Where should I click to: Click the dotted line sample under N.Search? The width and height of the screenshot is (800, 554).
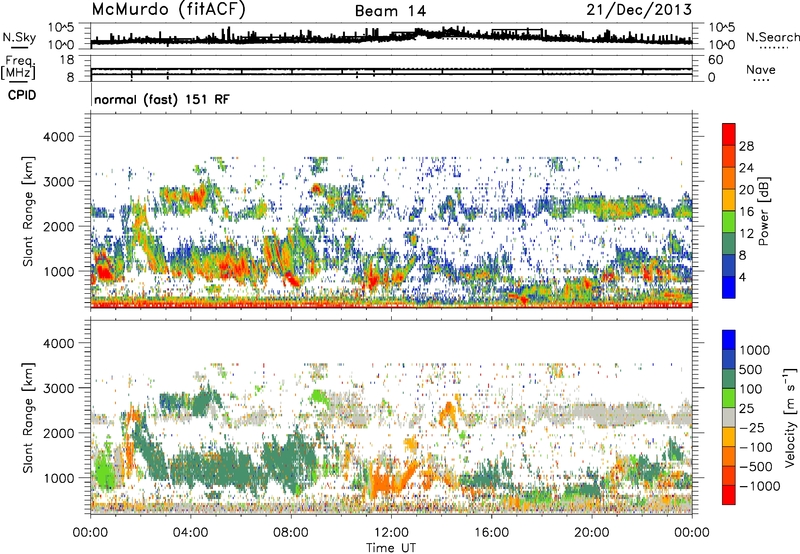click(774, 48)
